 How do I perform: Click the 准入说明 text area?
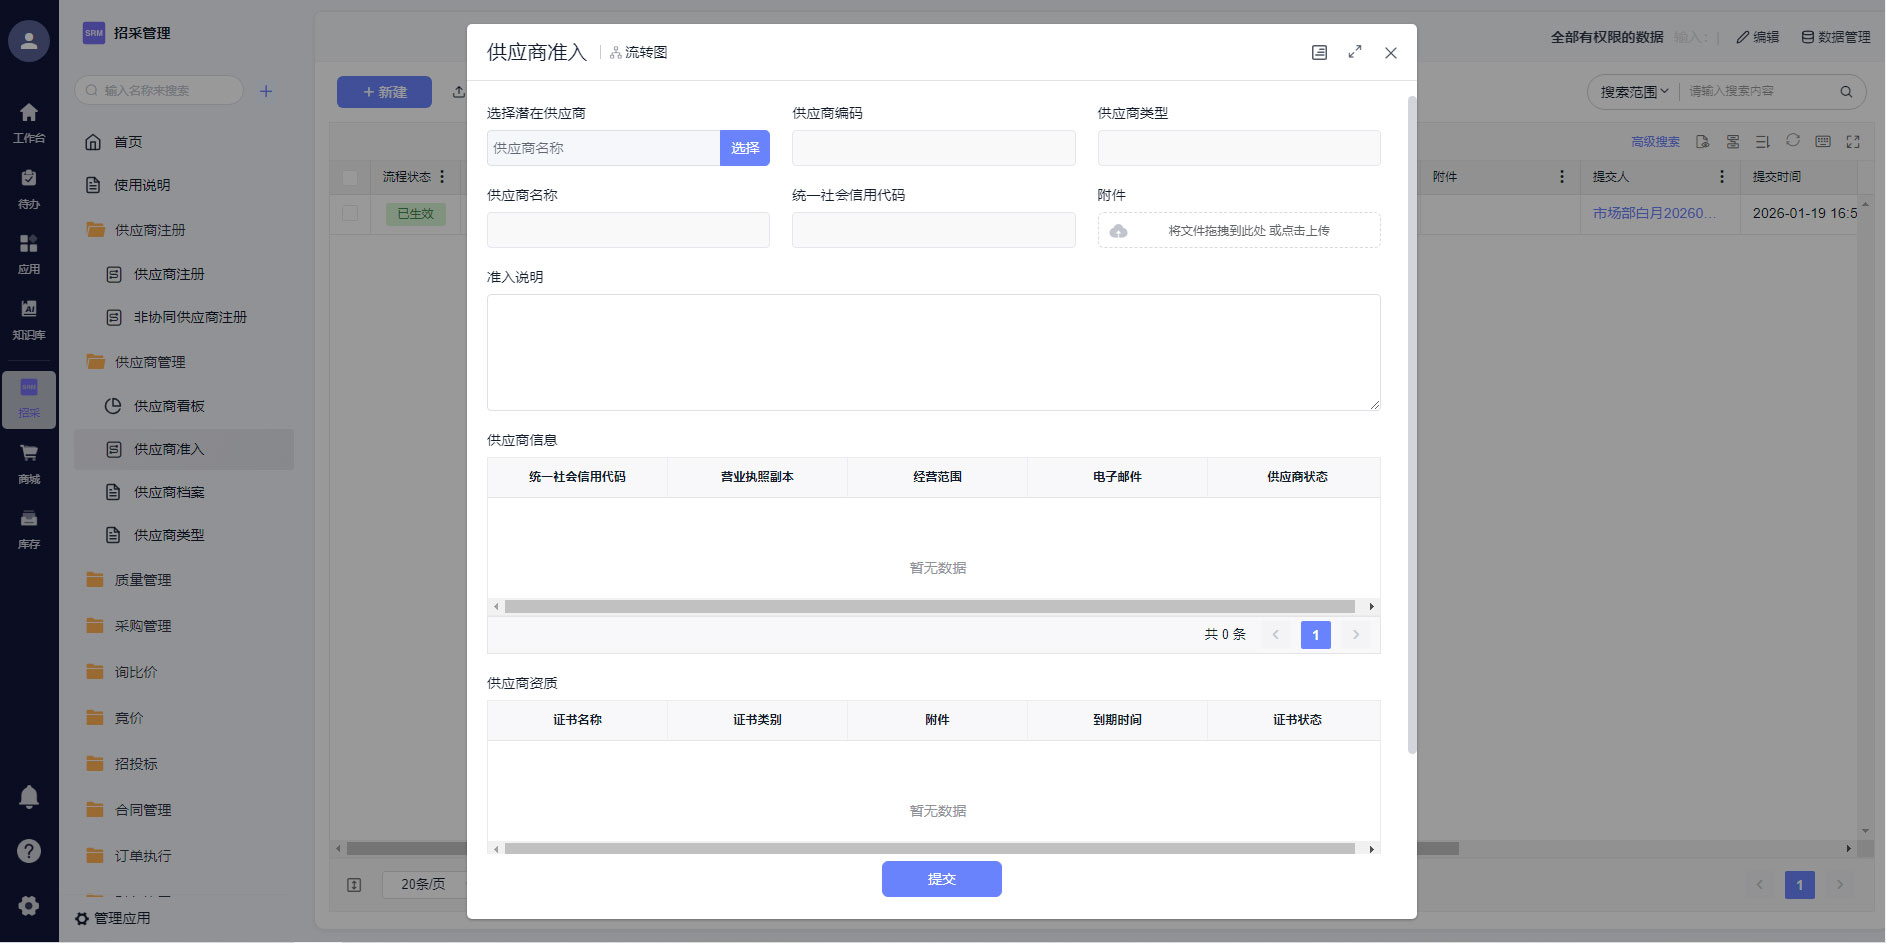click(933, 352)
